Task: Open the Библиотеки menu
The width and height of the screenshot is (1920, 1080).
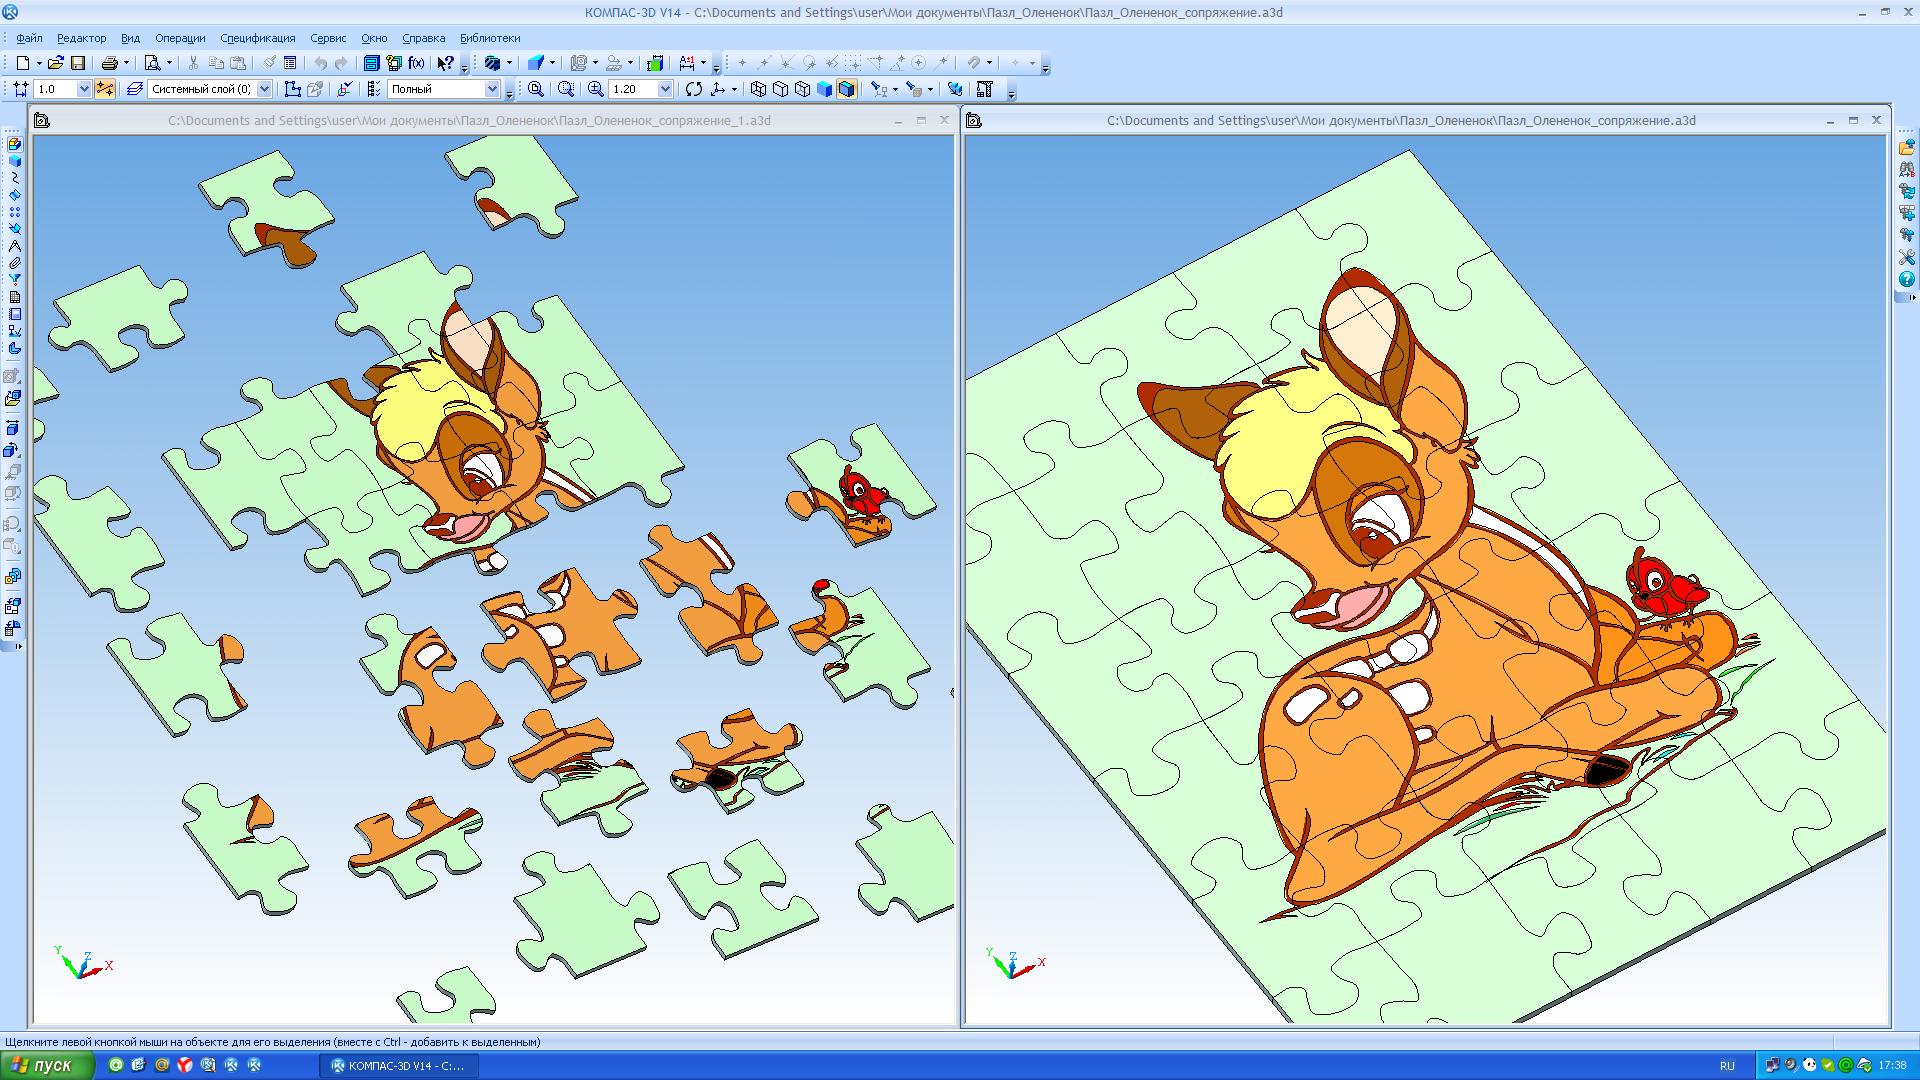Action: [490, 38]
